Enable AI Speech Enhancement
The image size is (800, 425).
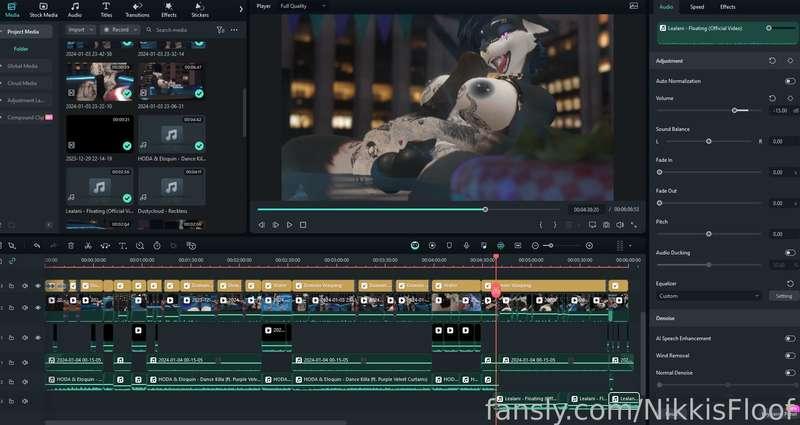point(790,338)
